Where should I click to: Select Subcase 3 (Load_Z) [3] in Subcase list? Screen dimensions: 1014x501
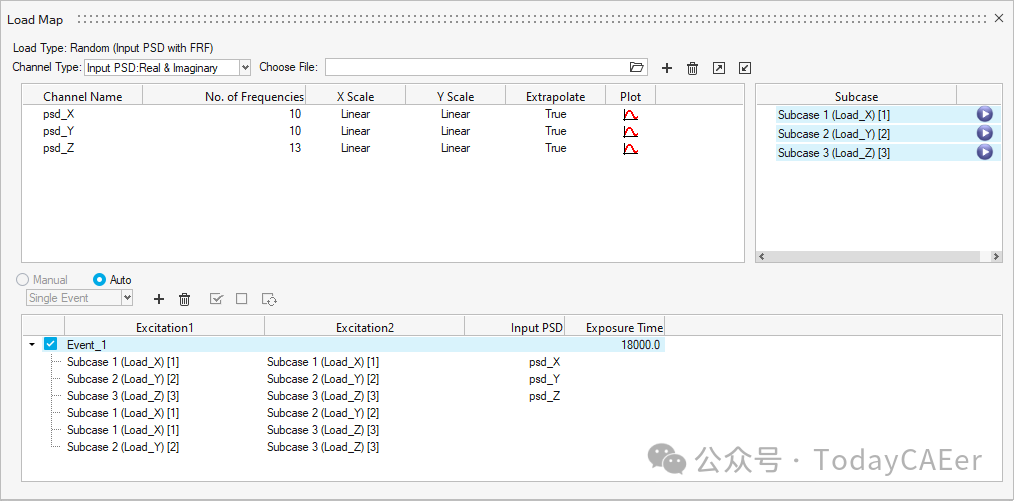pos(834,153)
